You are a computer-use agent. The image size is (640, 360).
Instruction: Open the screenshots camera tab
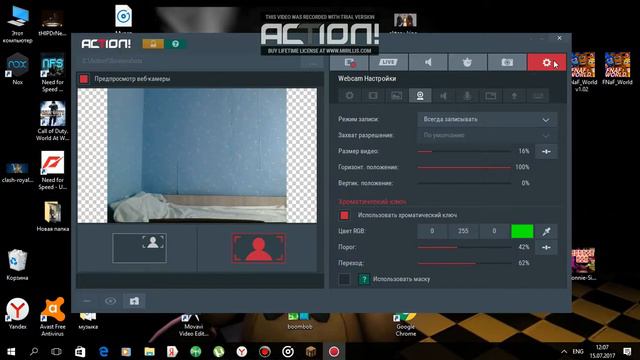click(507, 62)
